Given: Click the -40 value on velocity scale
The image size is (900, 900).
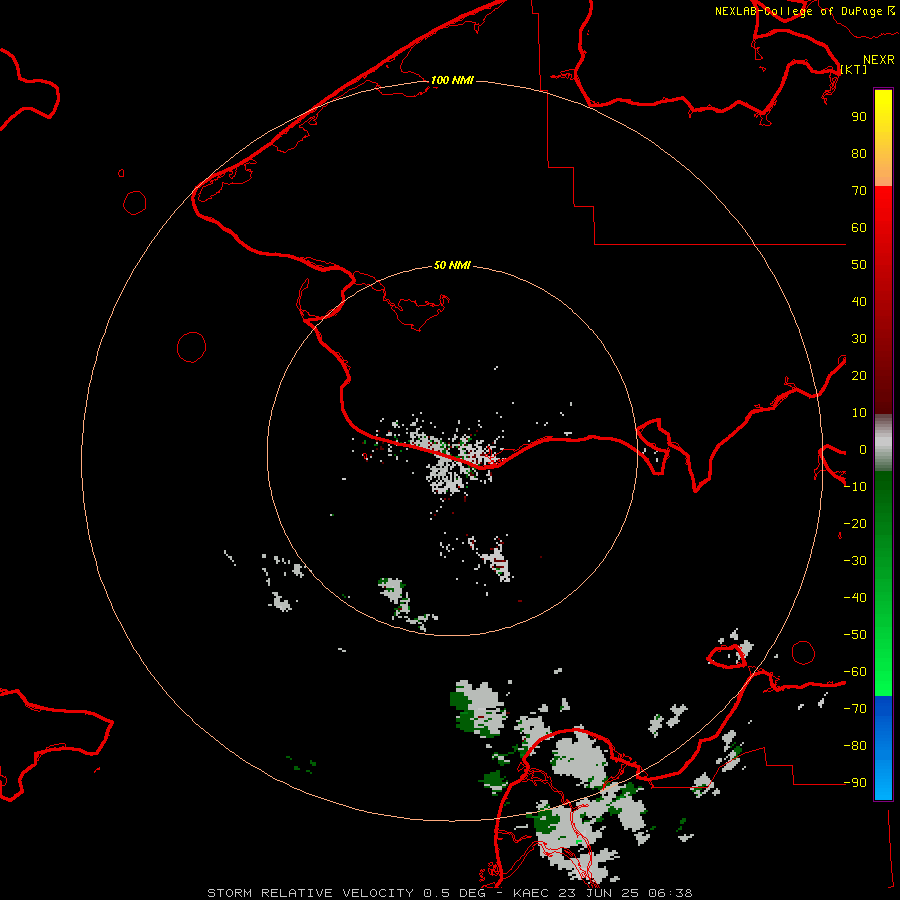Looking at the screenshot, I should pos(855,598).
